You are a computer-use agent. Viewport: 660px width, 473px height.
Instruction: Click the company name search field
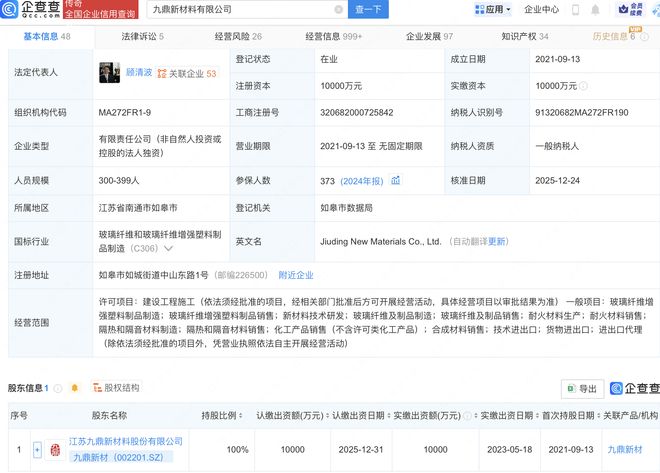pos(240,9)
